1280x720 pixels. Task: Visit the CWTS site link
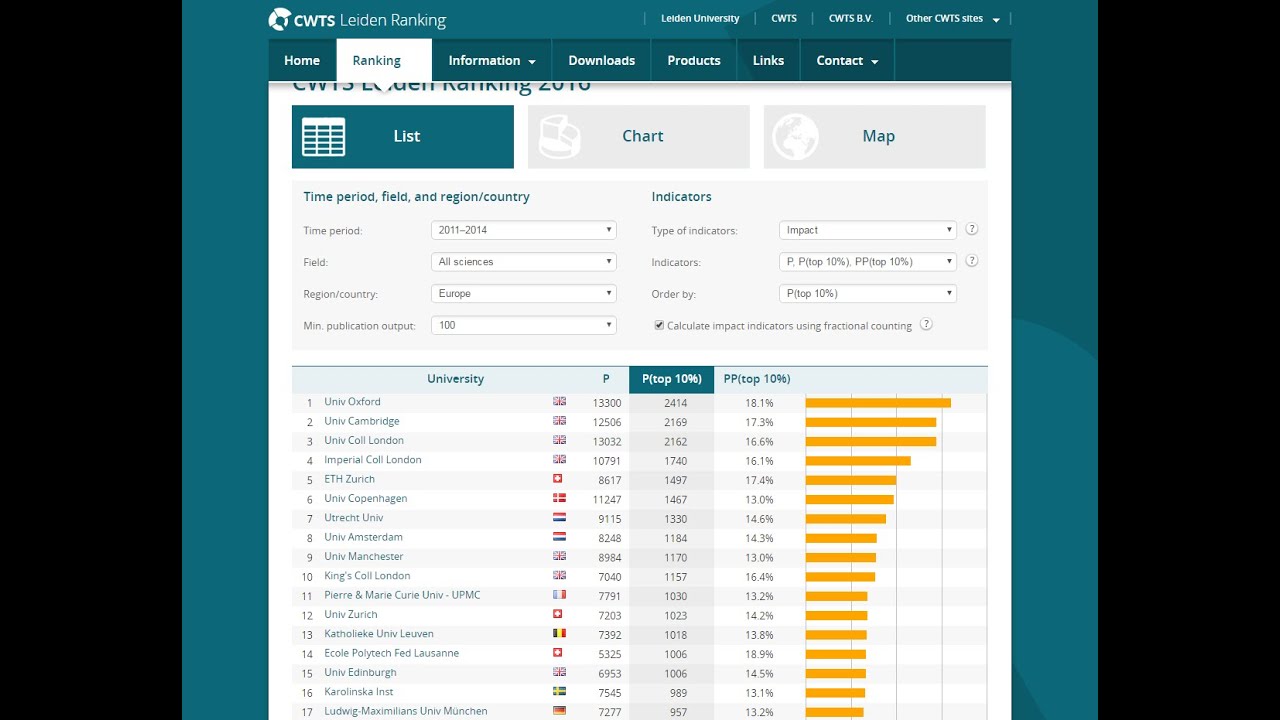coord(784,18)
